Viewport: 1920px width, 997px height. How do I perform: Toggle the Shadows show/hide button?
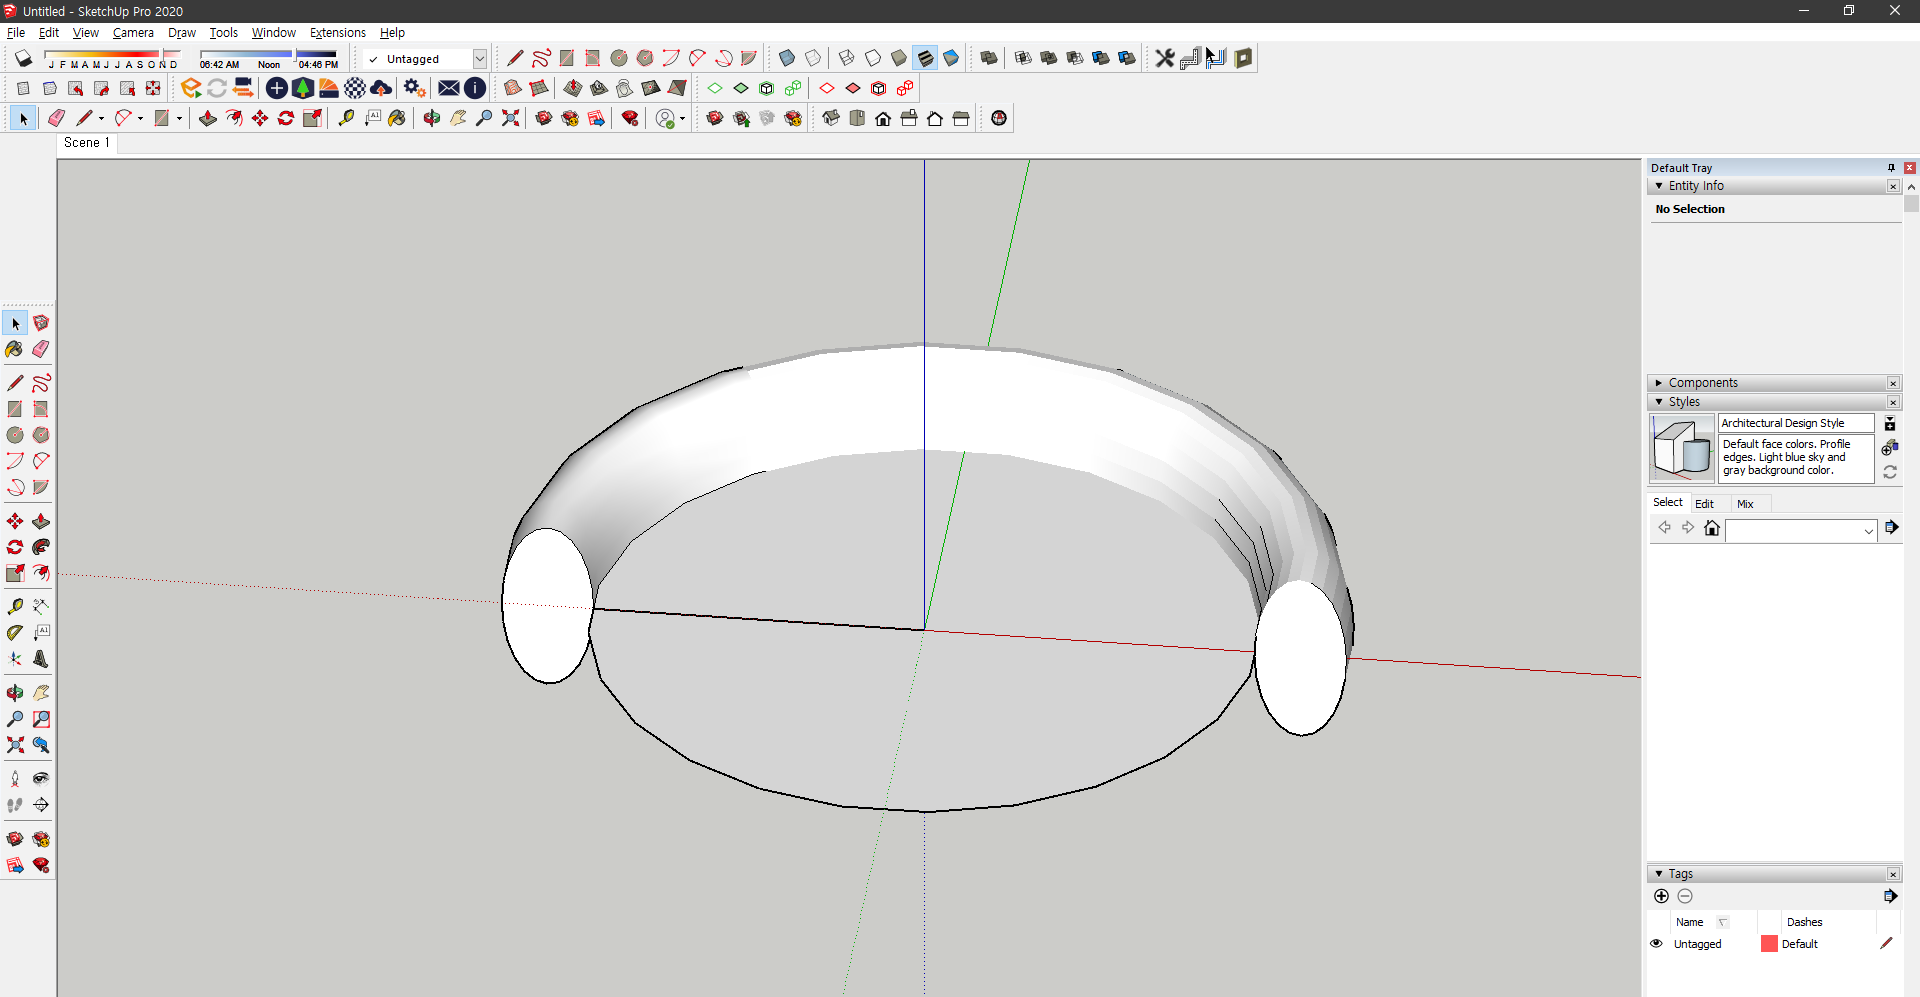tap(23, 58)
